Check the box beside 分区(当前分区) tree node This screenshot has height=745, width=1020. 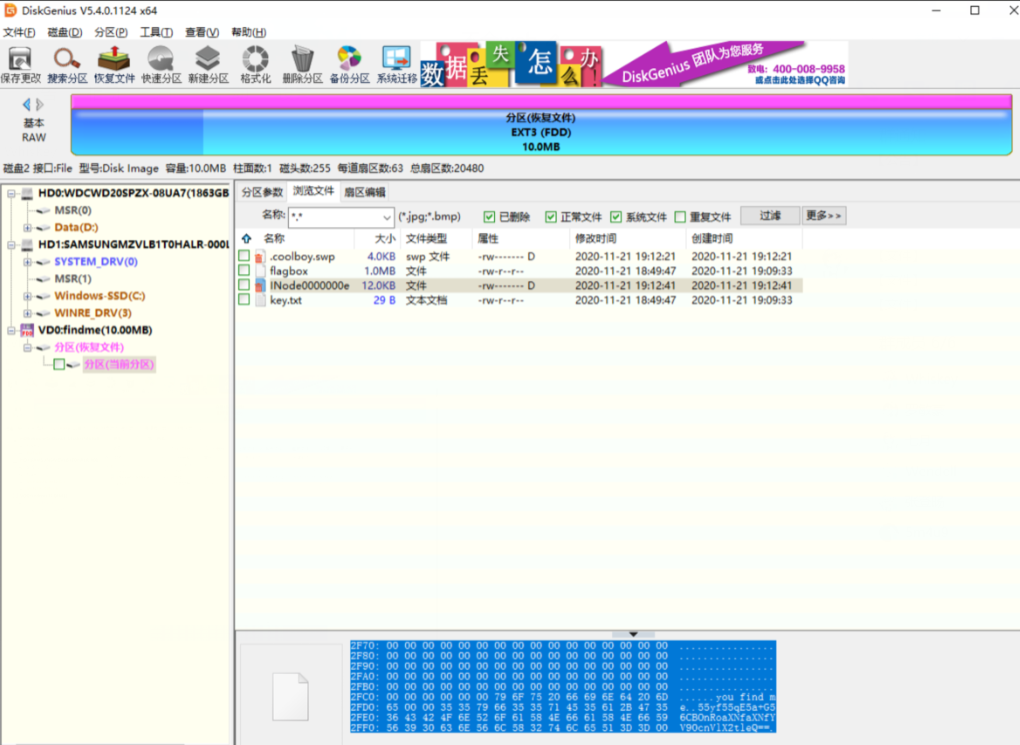coord(59,364)
